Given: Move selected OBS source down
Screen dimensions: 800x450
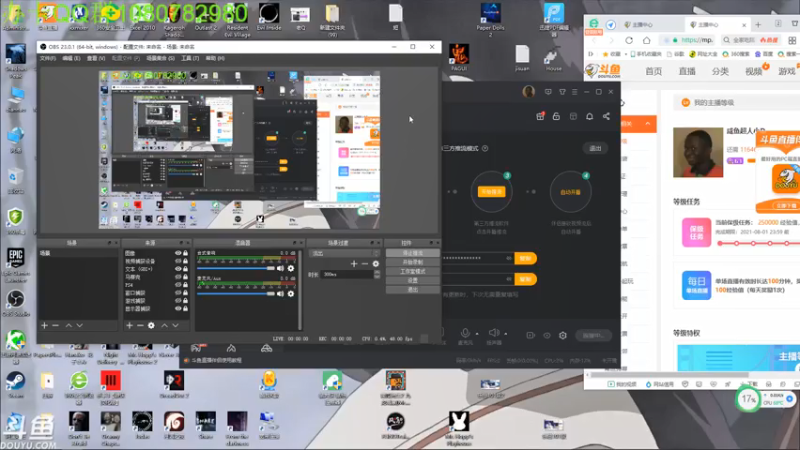Looking at the screenshot, I should tap(176, 326).
